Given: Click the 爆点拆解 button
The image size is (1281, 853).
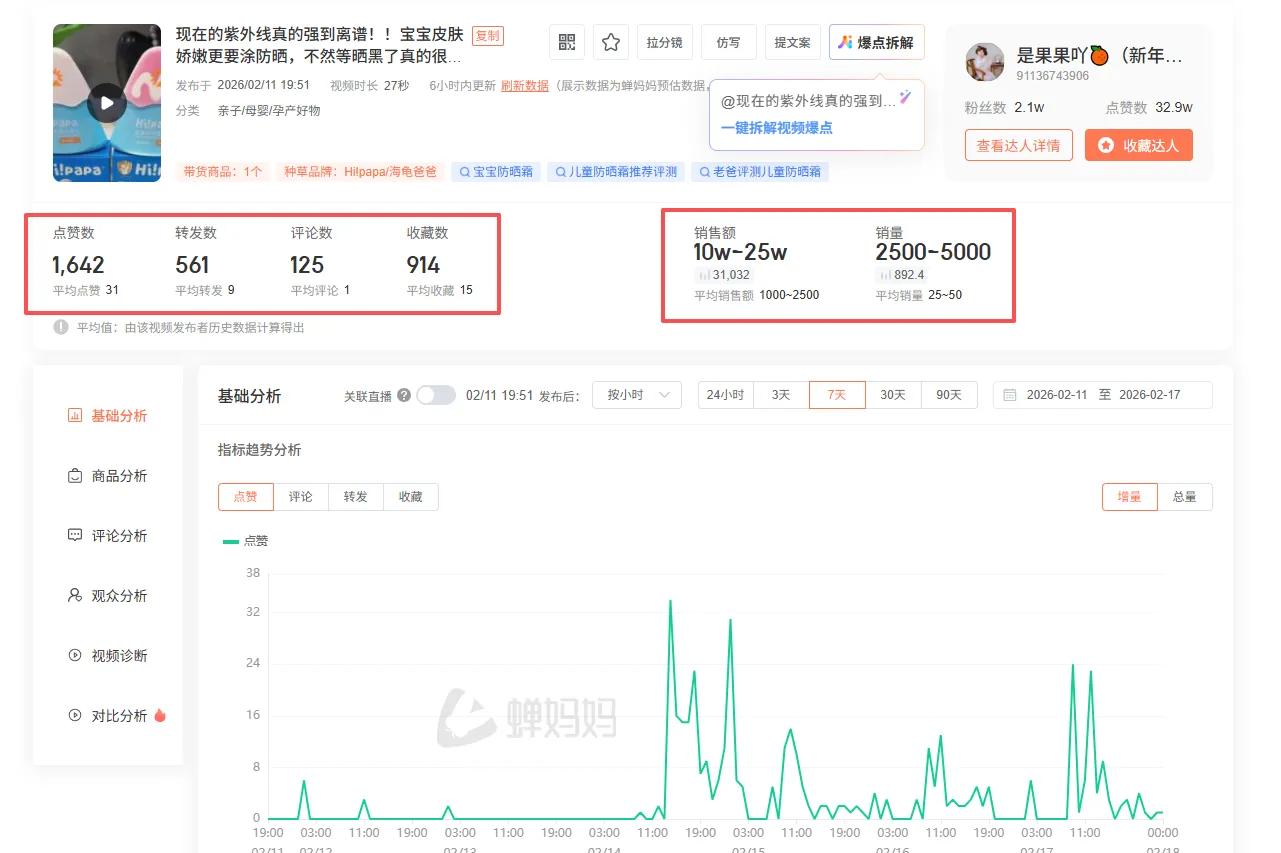Looking at the screenshot, I should coord(877,43).
